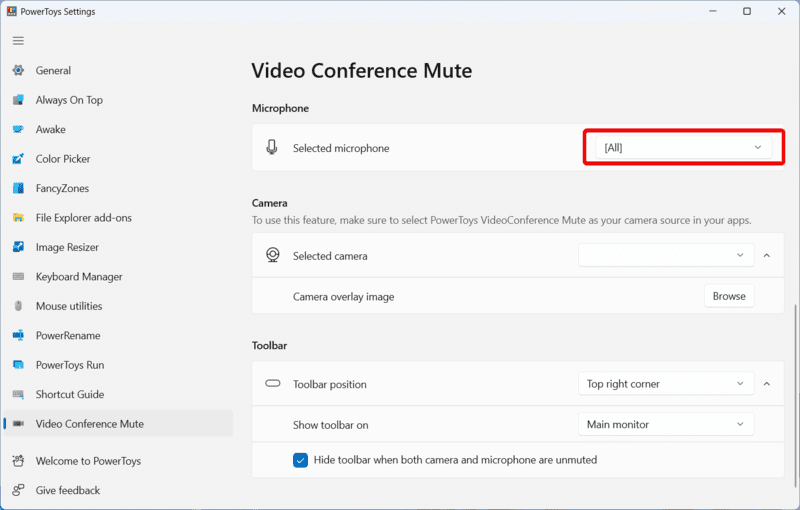800x510 pixels.
Task: Open Mouse utilities settings page
Action: point(118,306)
